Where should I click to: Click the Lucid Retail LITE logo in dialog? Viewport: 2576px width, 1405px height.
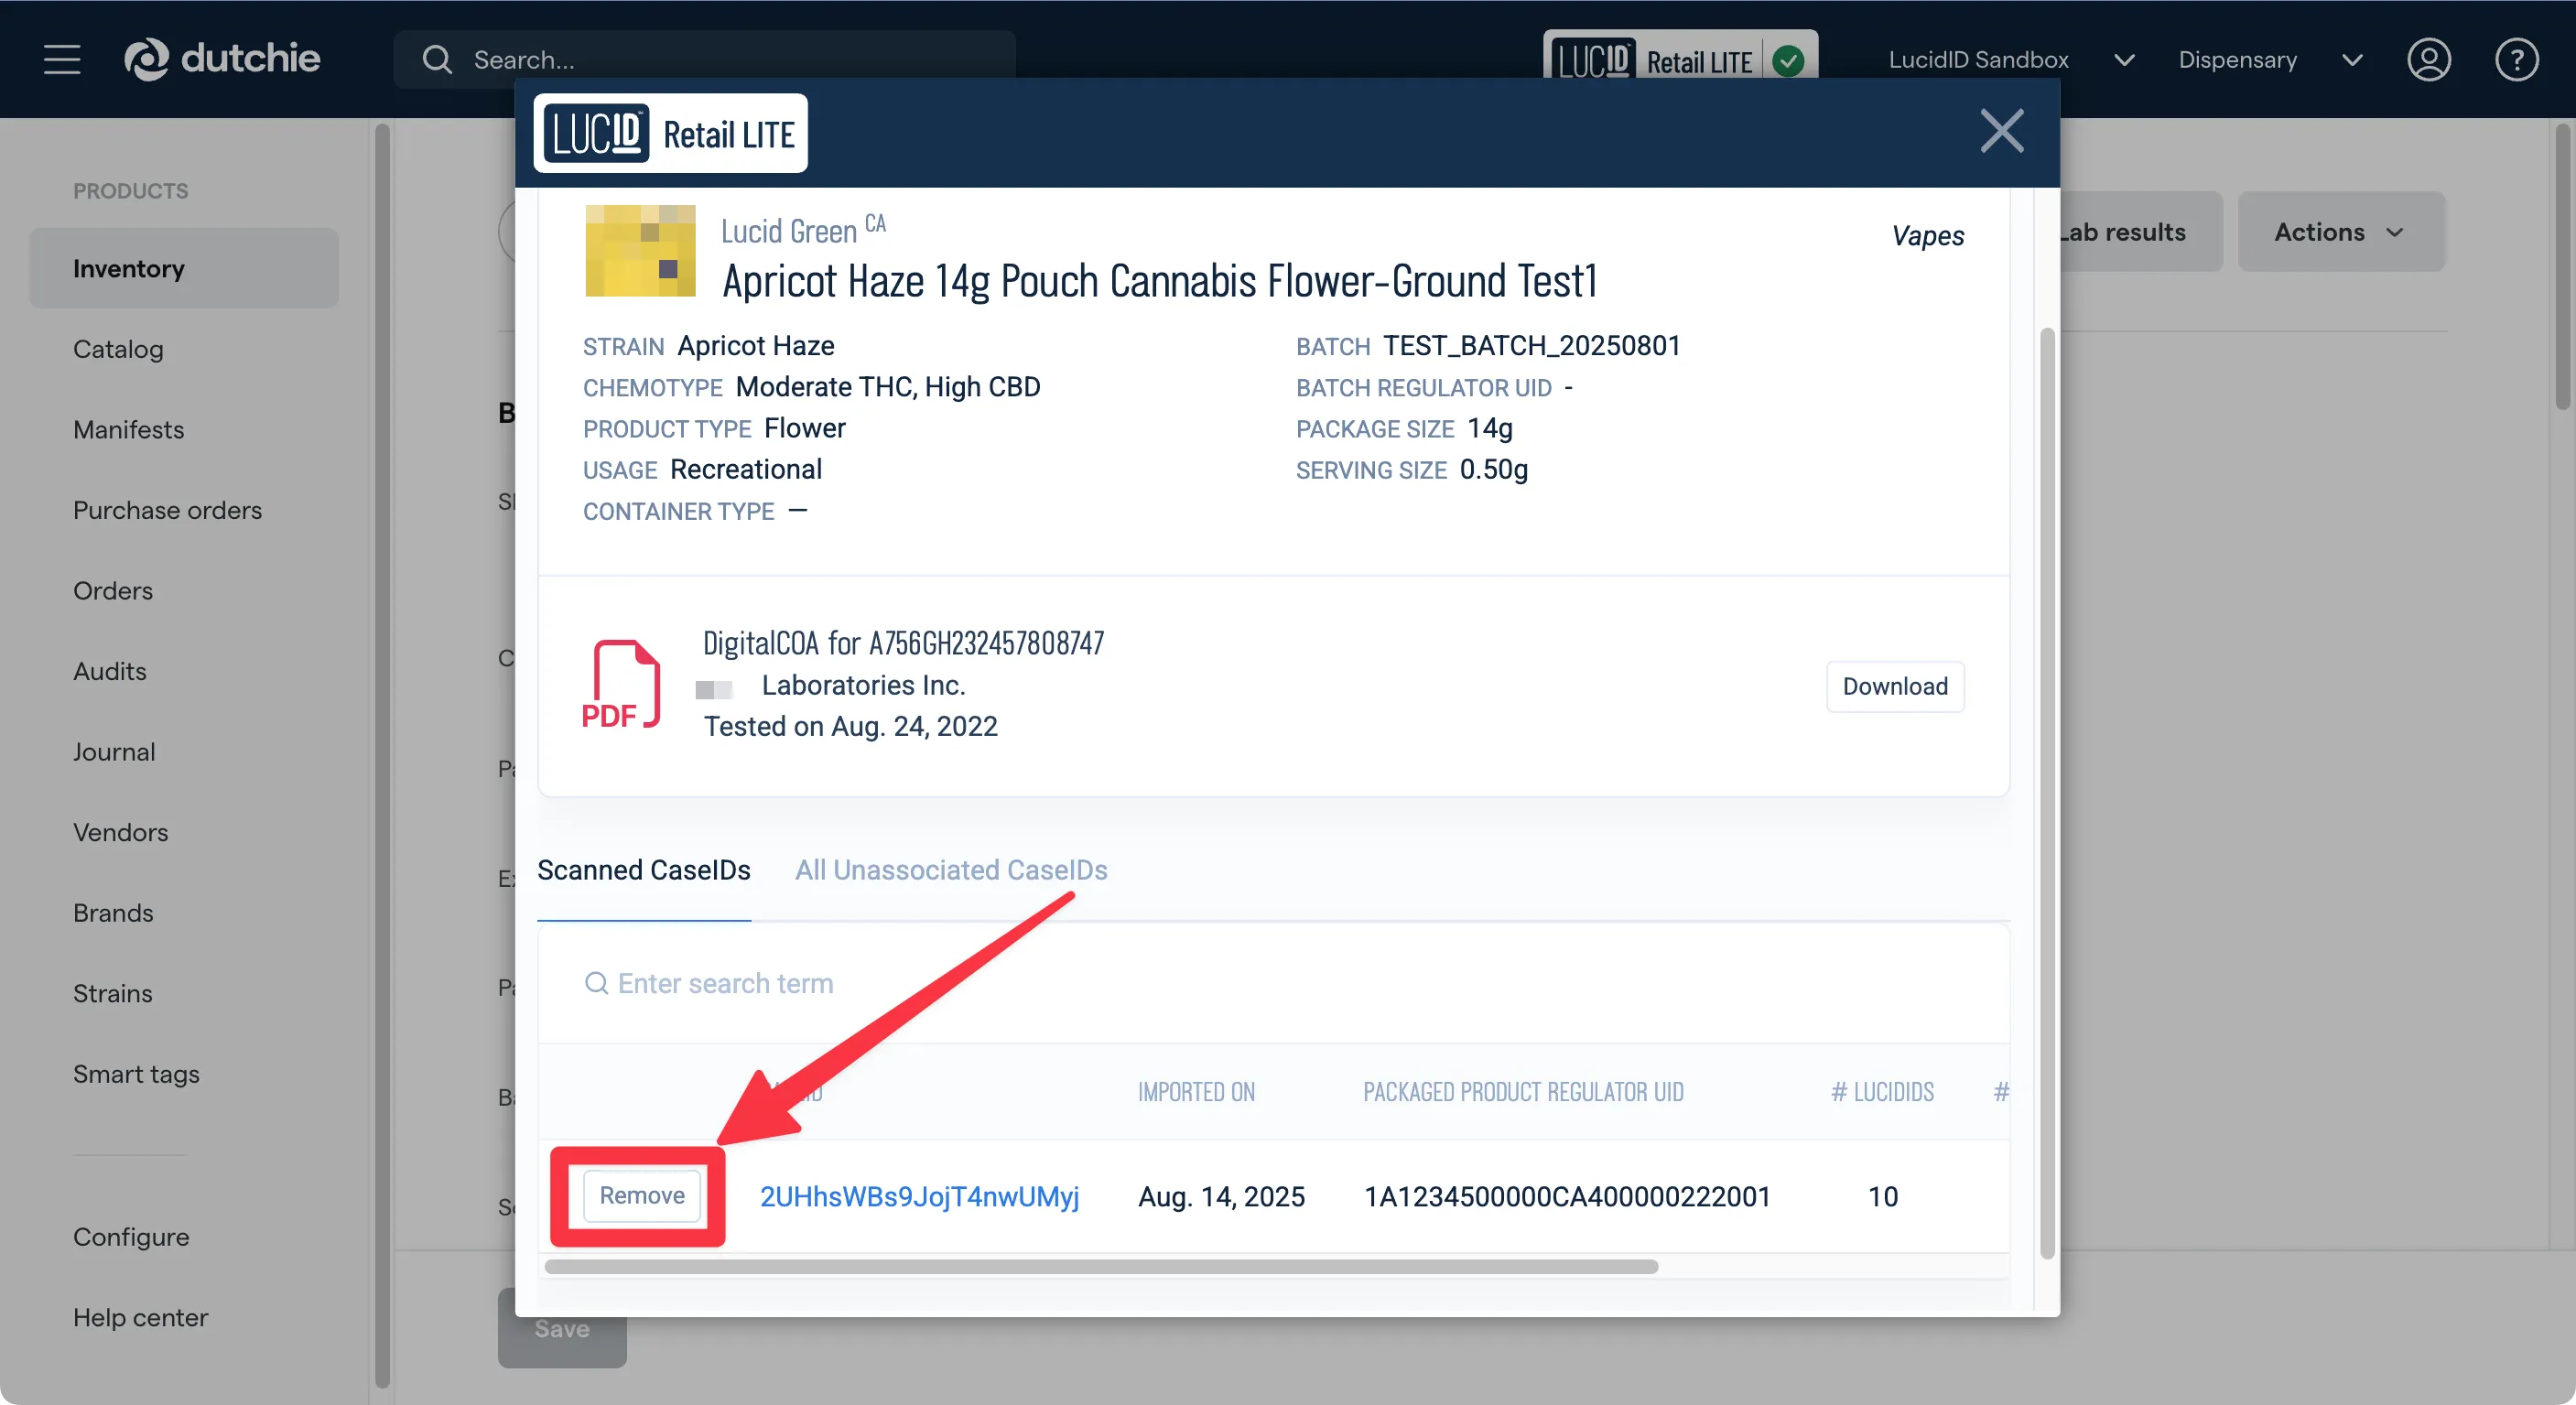pyautogui.click(x=670, y=134)
